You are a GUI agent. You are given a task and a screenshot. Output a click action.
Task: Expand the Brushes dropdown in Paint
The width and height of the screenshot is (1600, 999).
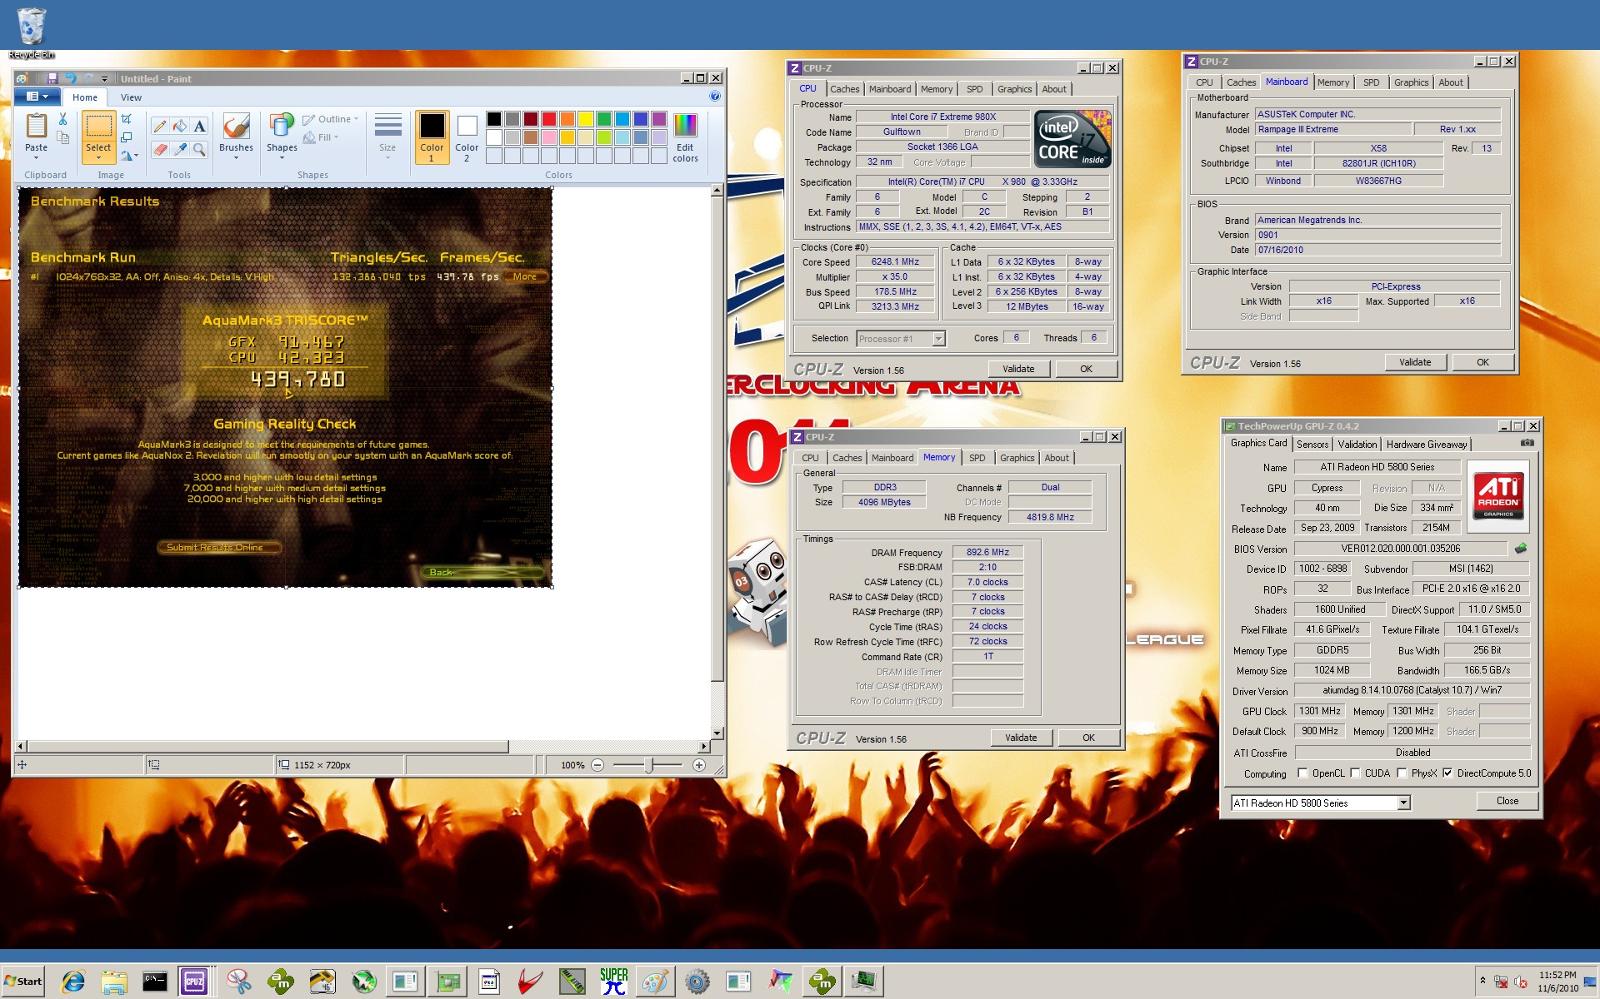pos(236,158)
